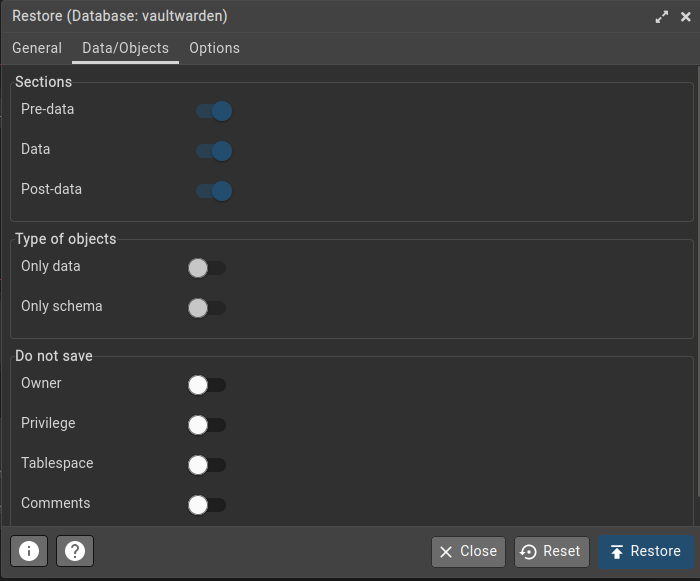Toggle the Comments switch on
700x581 pixels.
tap(207, 505)
